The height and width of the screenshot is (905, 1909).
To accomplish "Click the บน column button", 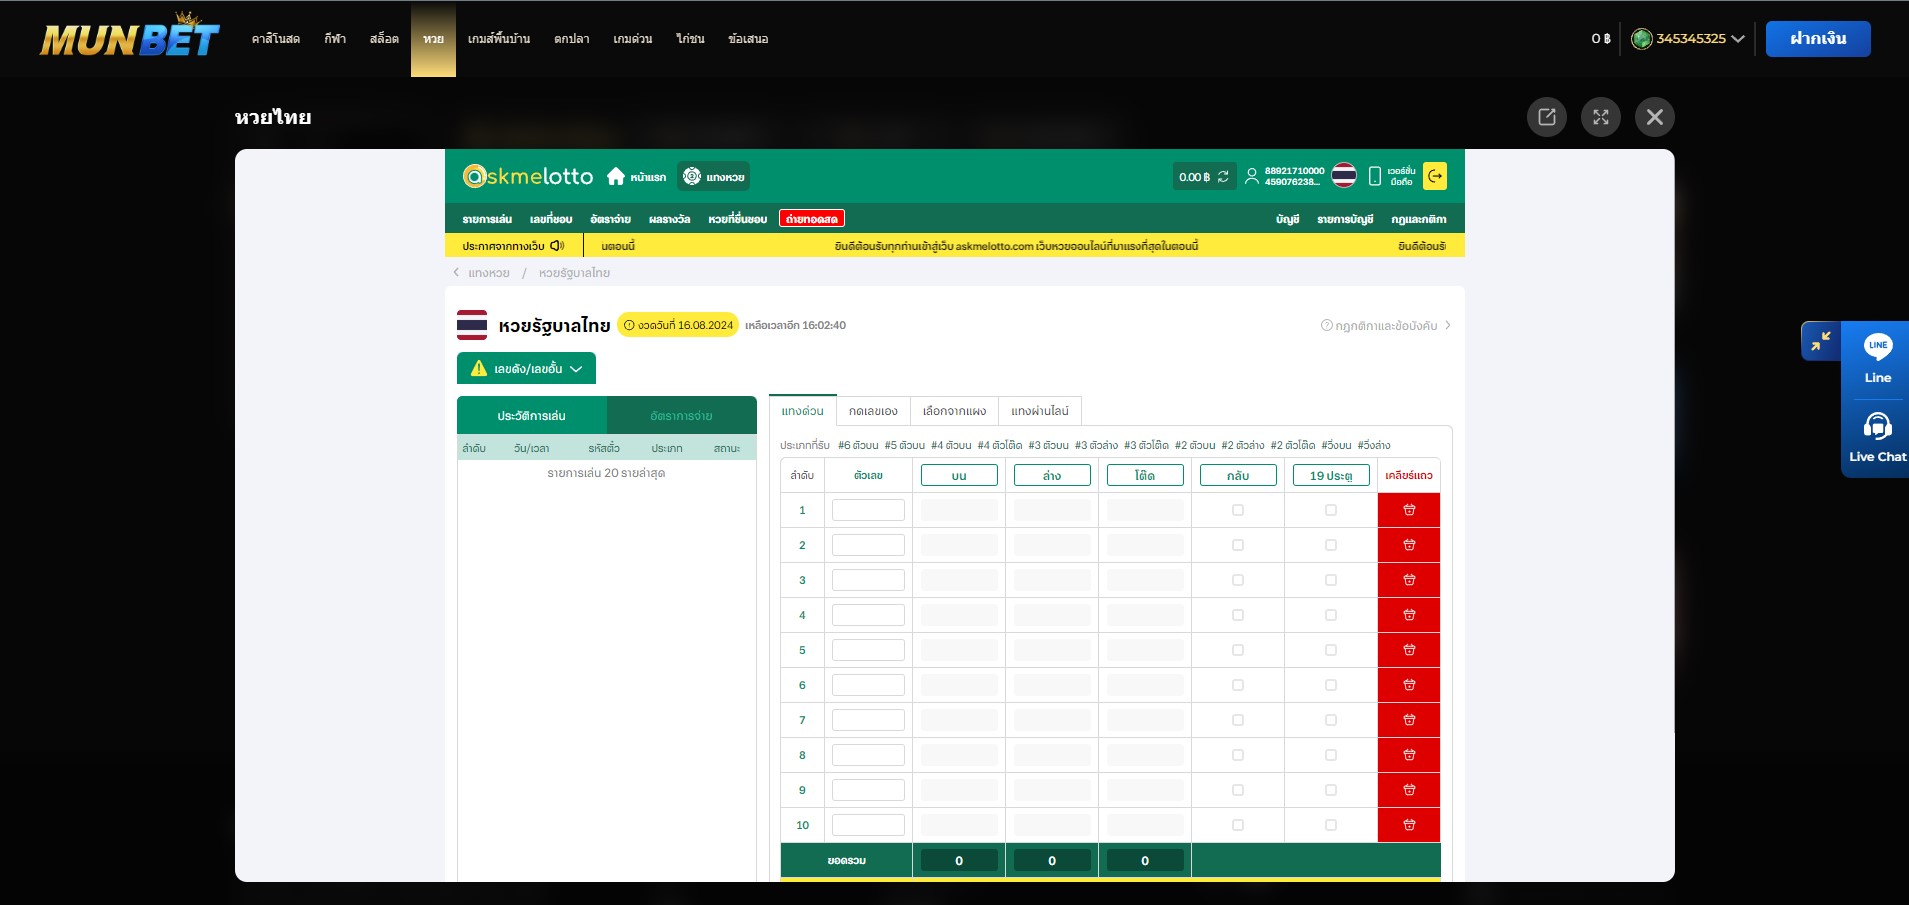I will click(959, 475).
